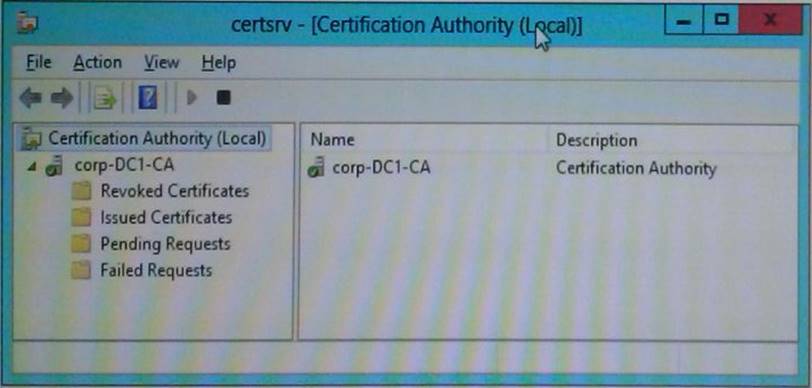Viewport: 812px width, 388px height.
Task: Sort by the Name column header
Action: pyautogui.click(x=424, y=140)
